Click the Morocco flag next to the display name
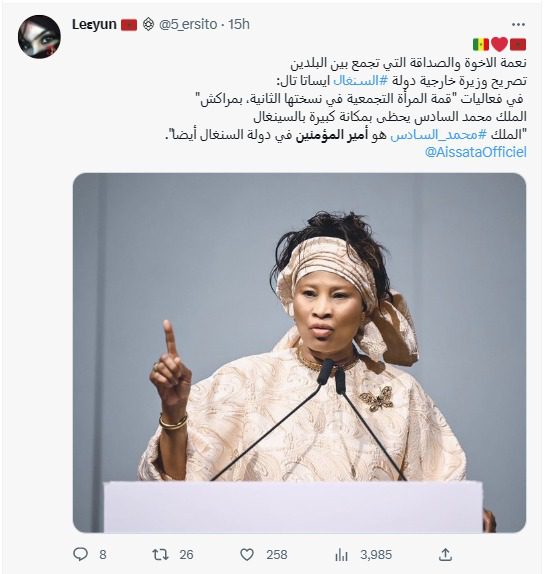The image size is (548, 574). 129,25
